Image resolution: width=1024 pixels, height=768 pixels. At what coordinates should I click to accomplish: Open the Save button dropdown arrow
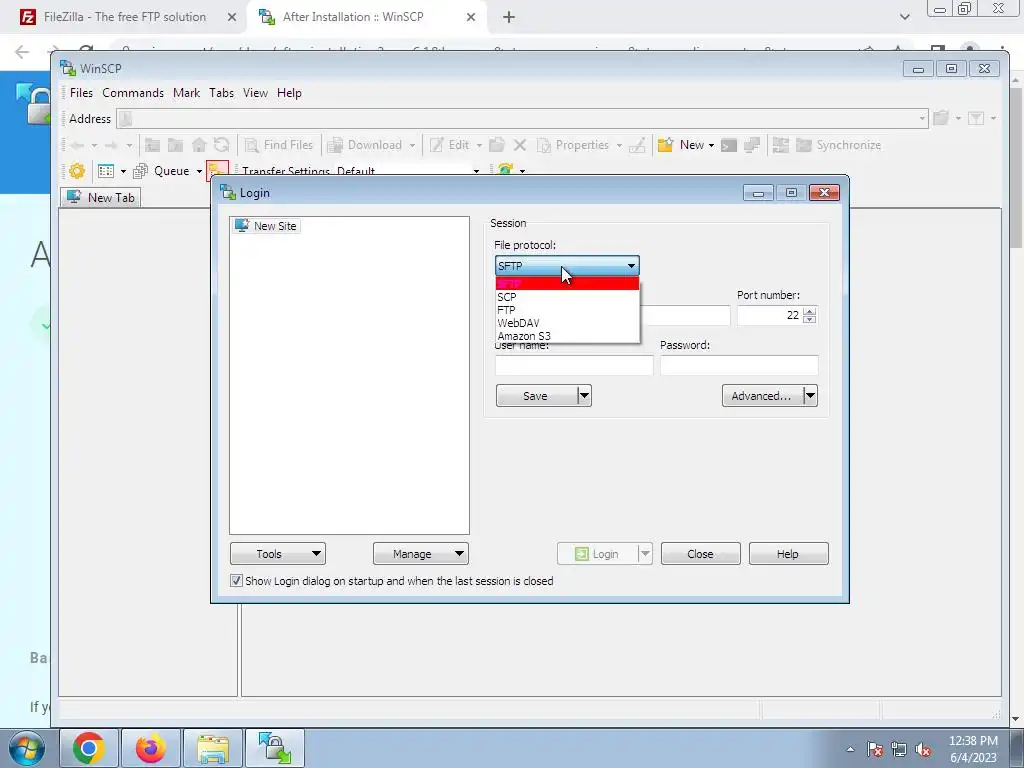click(584, 396)
